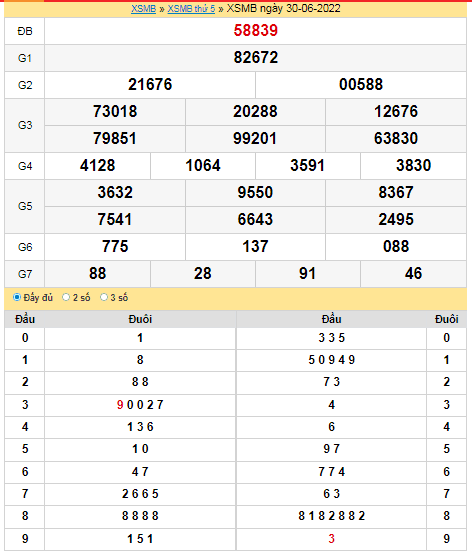
Task: Click the G1 row label
Action: pyautogui.click(x=25, y=58)
